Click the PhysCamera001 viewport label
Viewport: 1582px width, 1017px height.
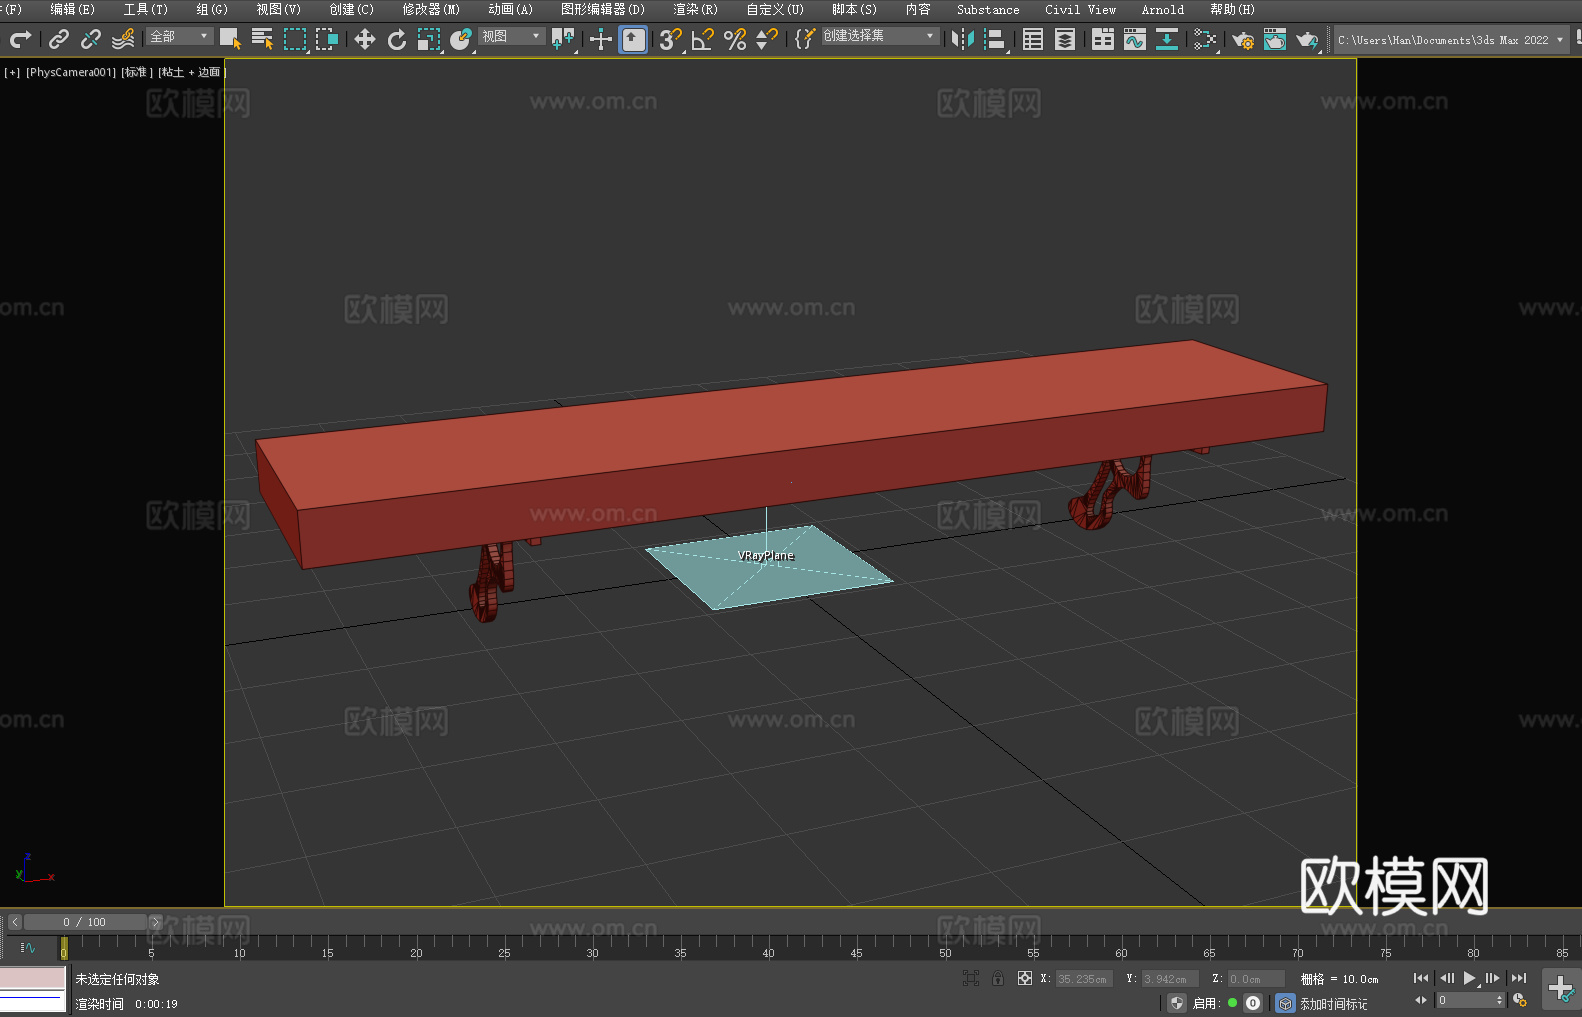click(71, 72)
